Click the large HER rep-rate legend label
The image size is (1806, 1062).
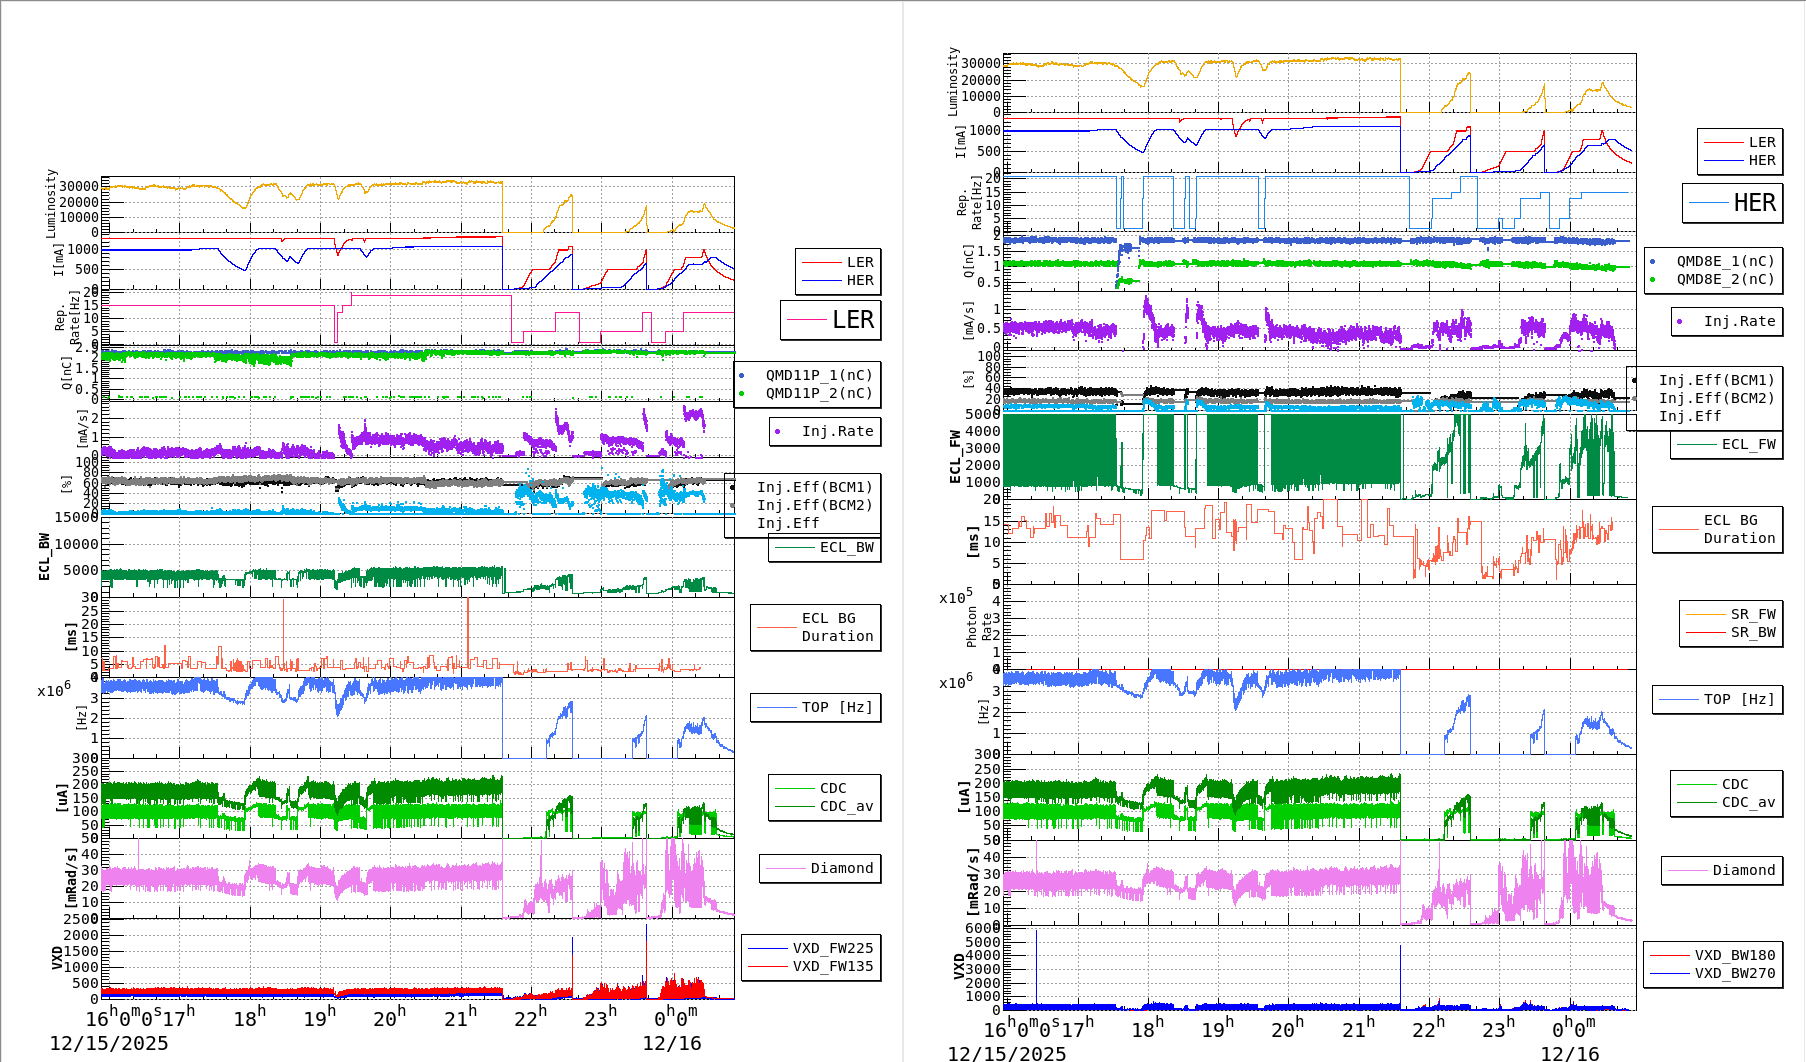(x=1754, y=203)
